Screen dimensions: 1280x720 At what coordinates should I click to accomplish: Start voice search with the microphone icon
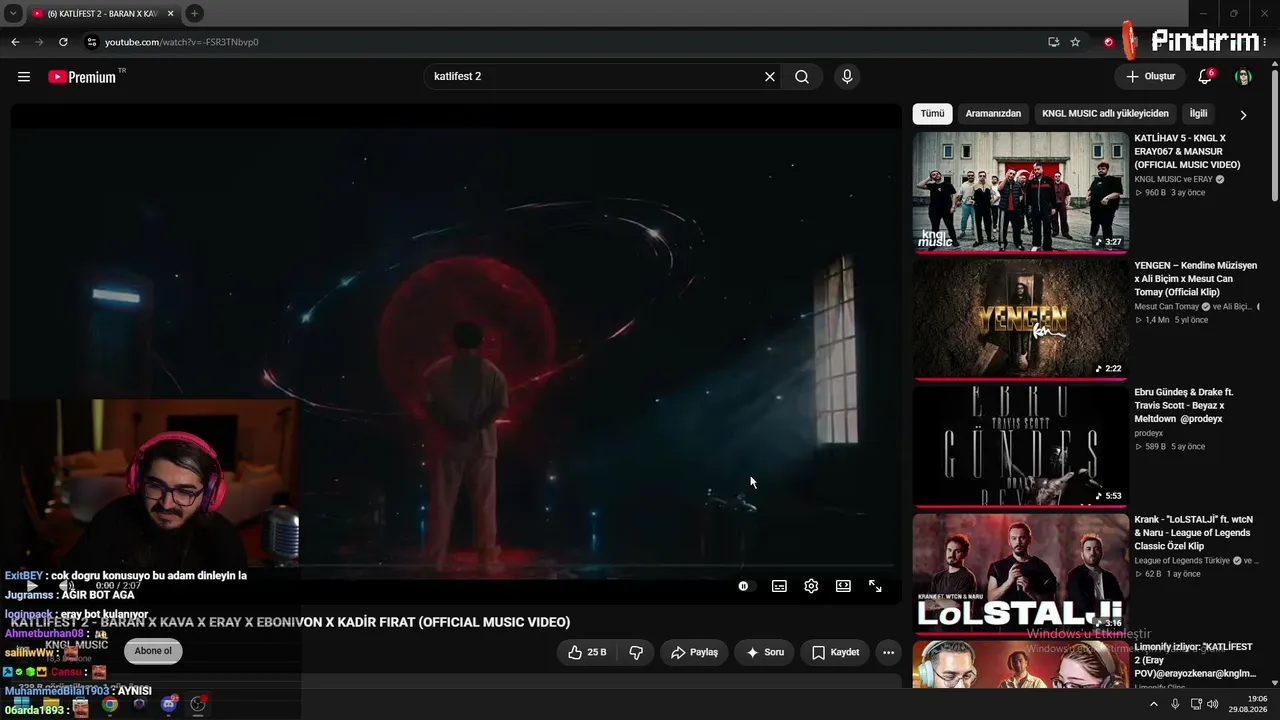tap(847, 77)
